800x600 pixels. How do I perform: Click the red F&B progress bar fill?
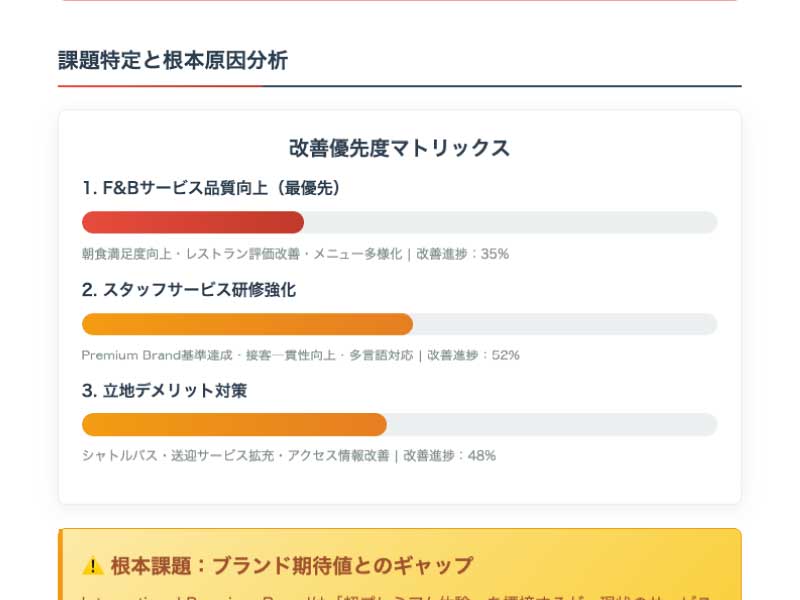(193, 222)
